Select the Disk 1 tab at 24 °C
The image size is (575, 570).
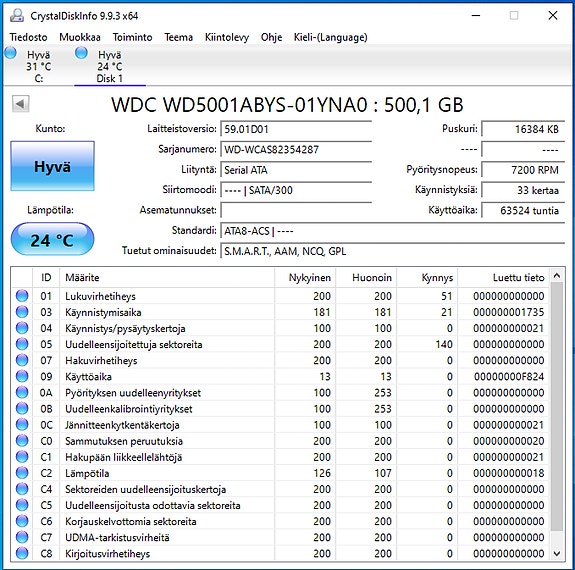pyautogui.click(x=110, y=66)
